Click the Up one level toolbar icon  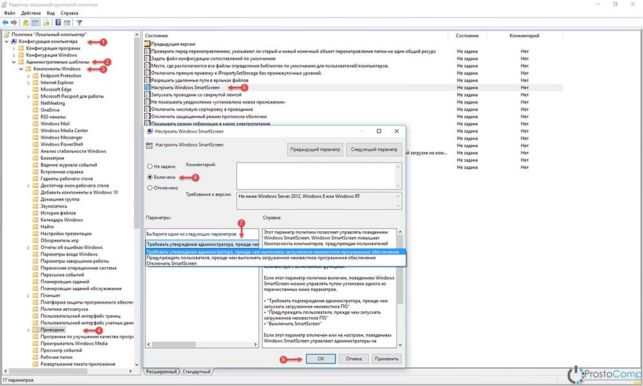pos(26,23)
